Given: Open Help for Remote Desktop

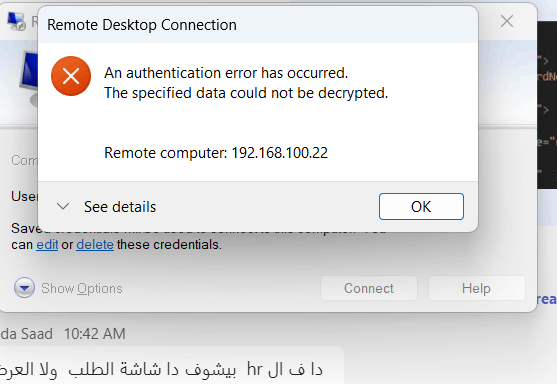Looking at the screenshot, I should tap(477, 288).
